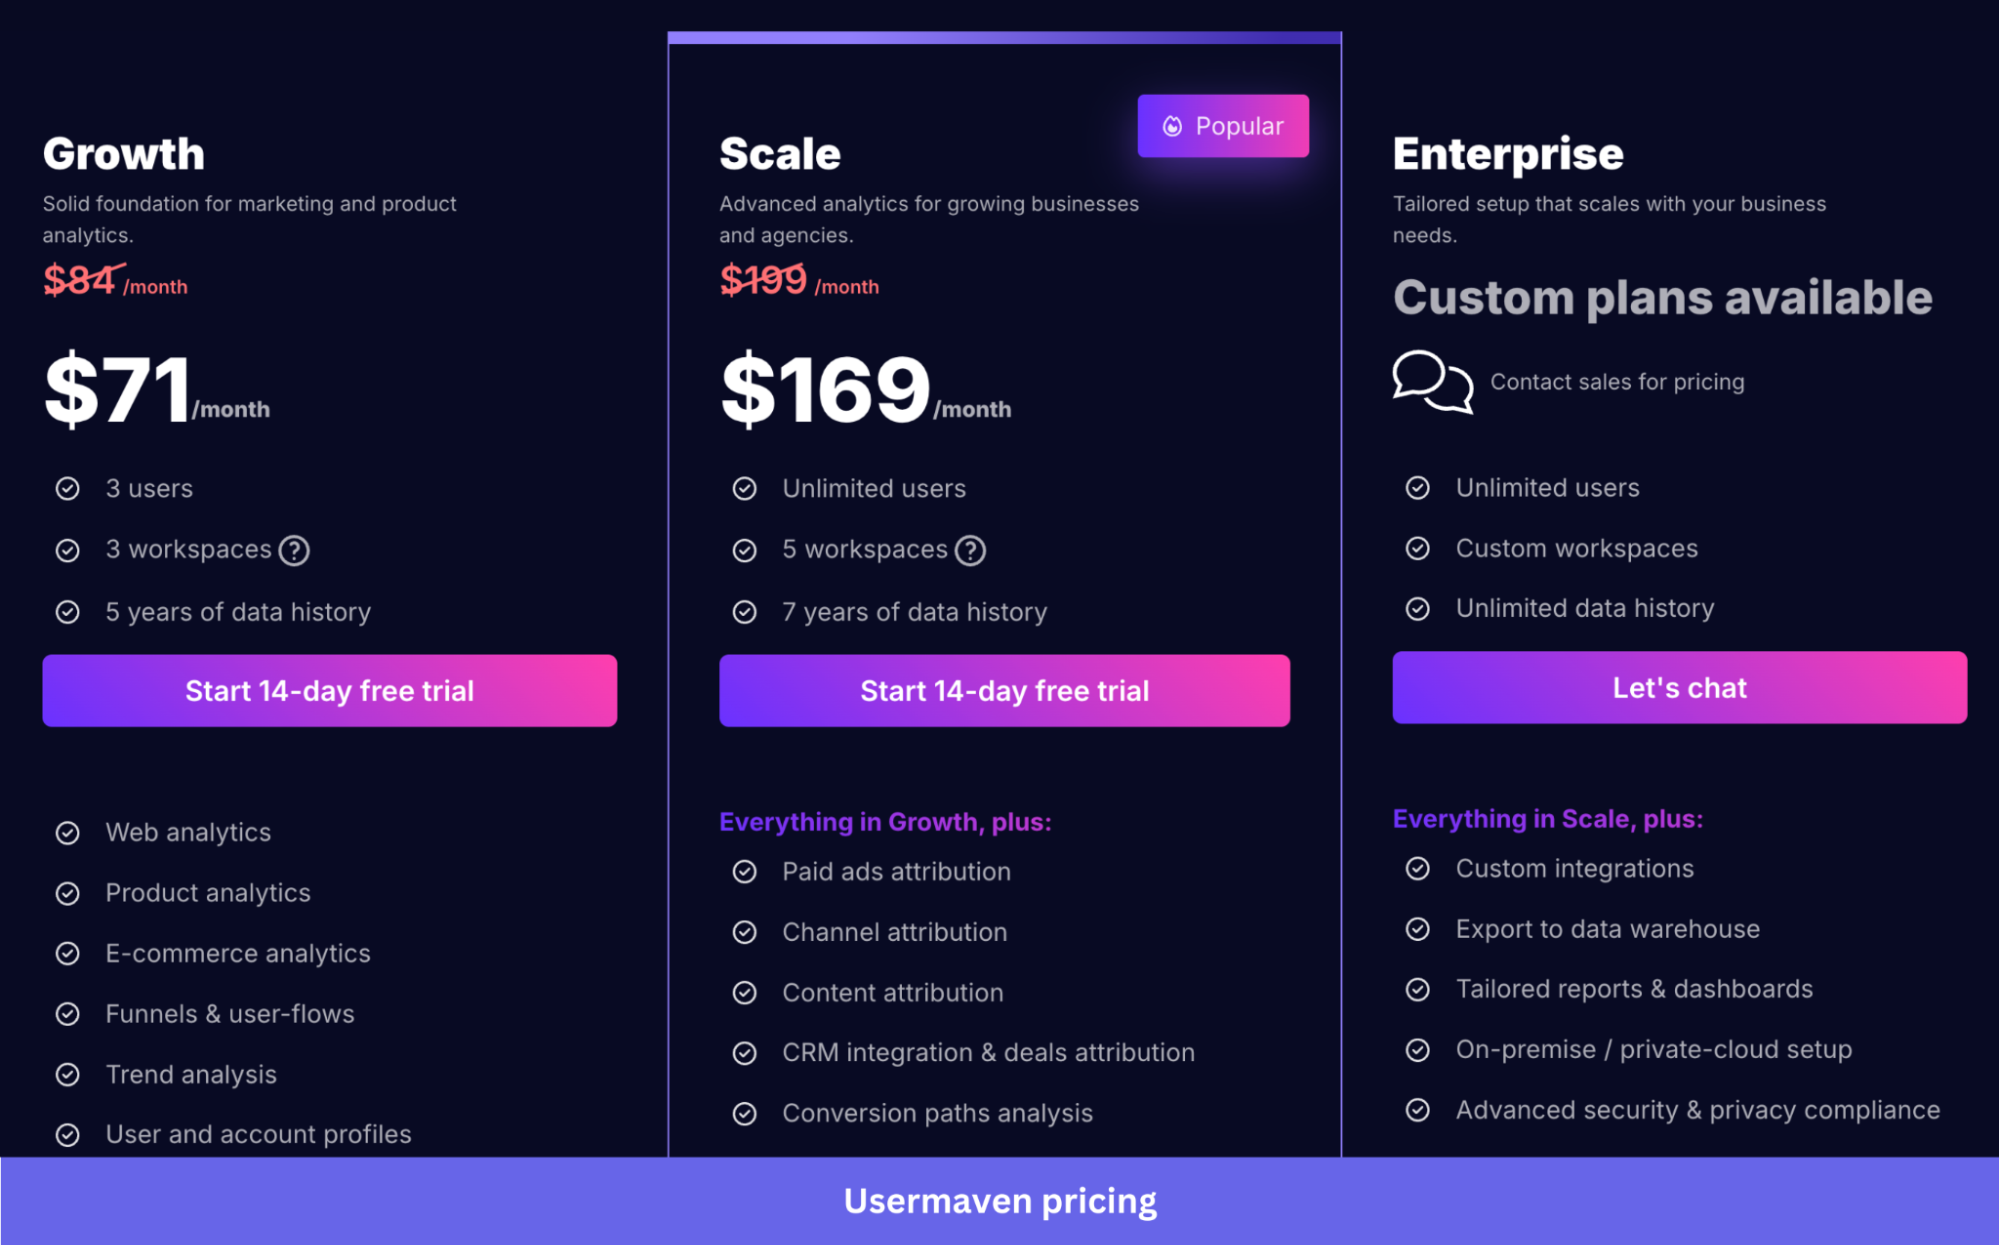
Task: Click the check circle next to 7 years of data history
Action: point(744,611)
